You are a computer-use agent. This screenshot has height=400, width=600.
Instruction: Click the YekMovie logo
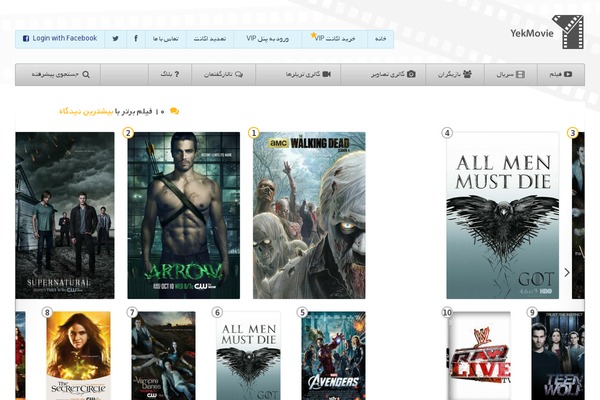tap(547, 33)
